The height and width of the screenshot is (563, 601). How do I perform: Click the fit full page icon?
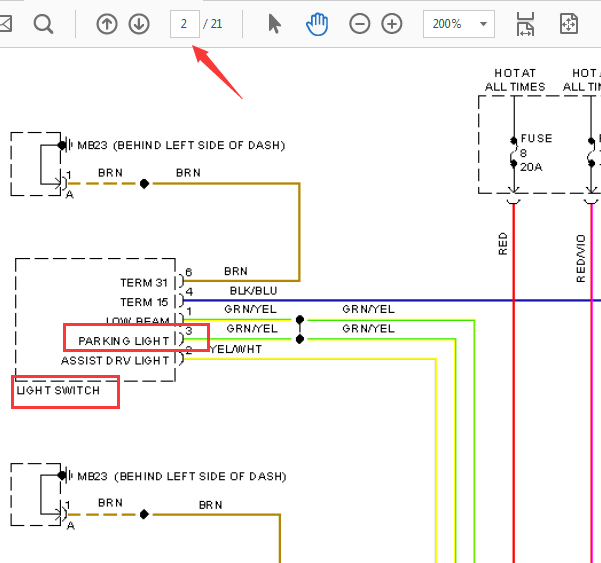pyautogui.click(x=569, y=24)
